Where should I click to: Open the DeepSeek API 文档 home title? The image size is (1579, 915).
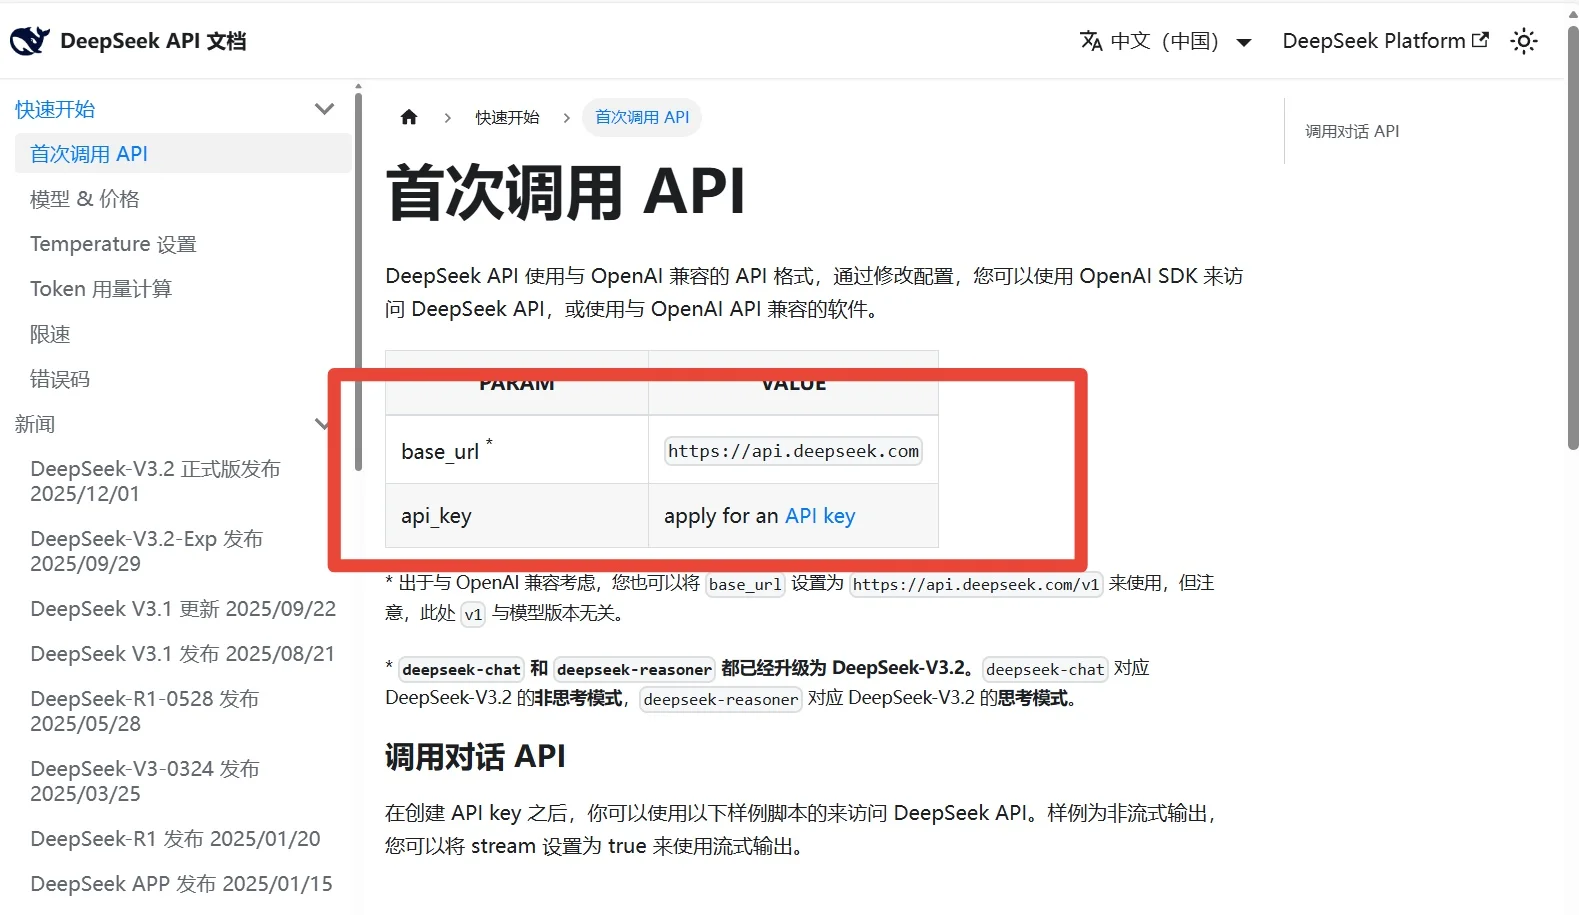pyautogui.click(x=153, y=41)
